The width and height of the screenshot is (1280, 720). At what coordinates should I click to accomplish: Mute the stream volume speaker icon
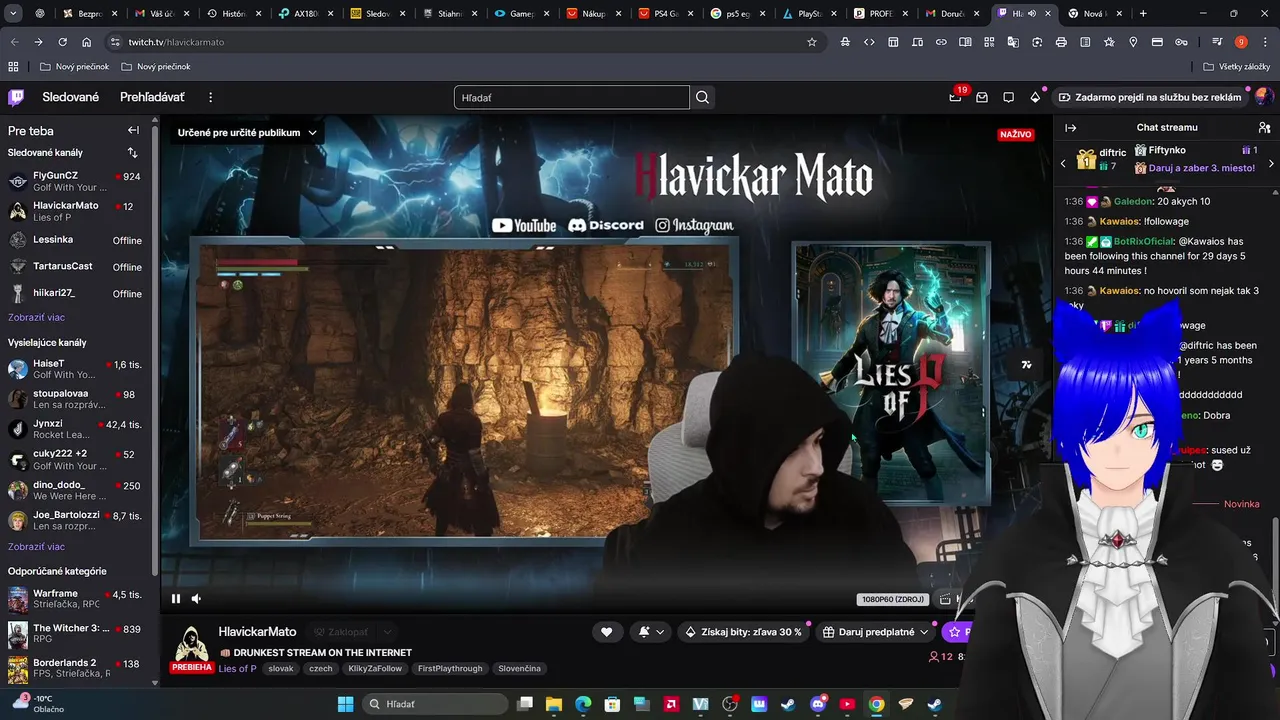196,599
